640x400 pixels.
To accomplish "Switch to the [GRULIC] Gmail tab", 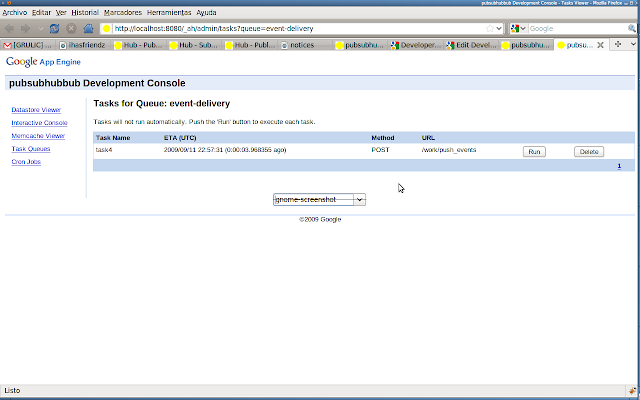I will click(x=28, y=45).
